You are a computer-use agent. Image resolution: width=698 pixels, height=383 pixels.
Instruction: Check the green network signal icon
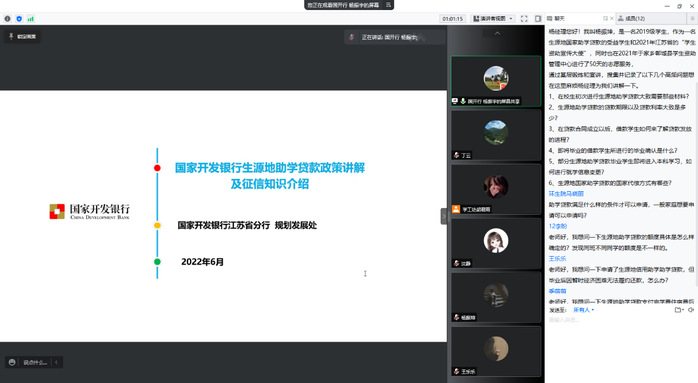(x=30, y=19)
